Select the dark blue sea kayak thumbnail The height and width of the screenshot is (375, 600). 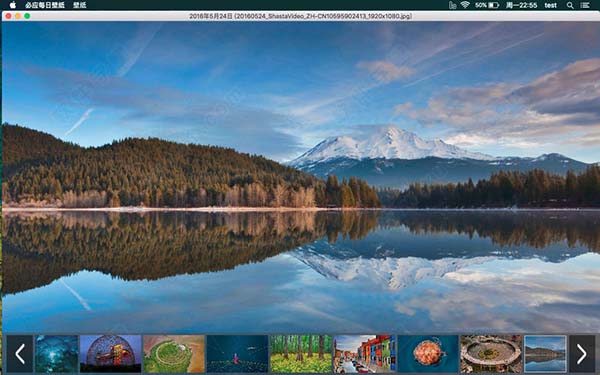(x=237, y=354)
